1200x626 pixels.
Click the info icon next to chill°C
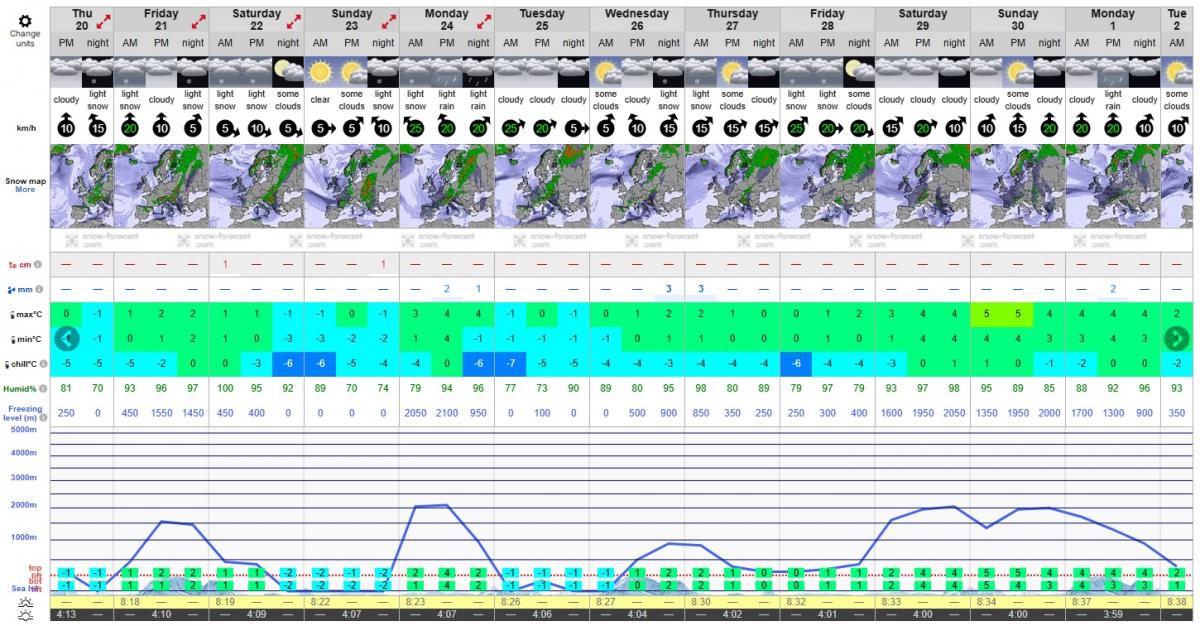tap(44, 363)
